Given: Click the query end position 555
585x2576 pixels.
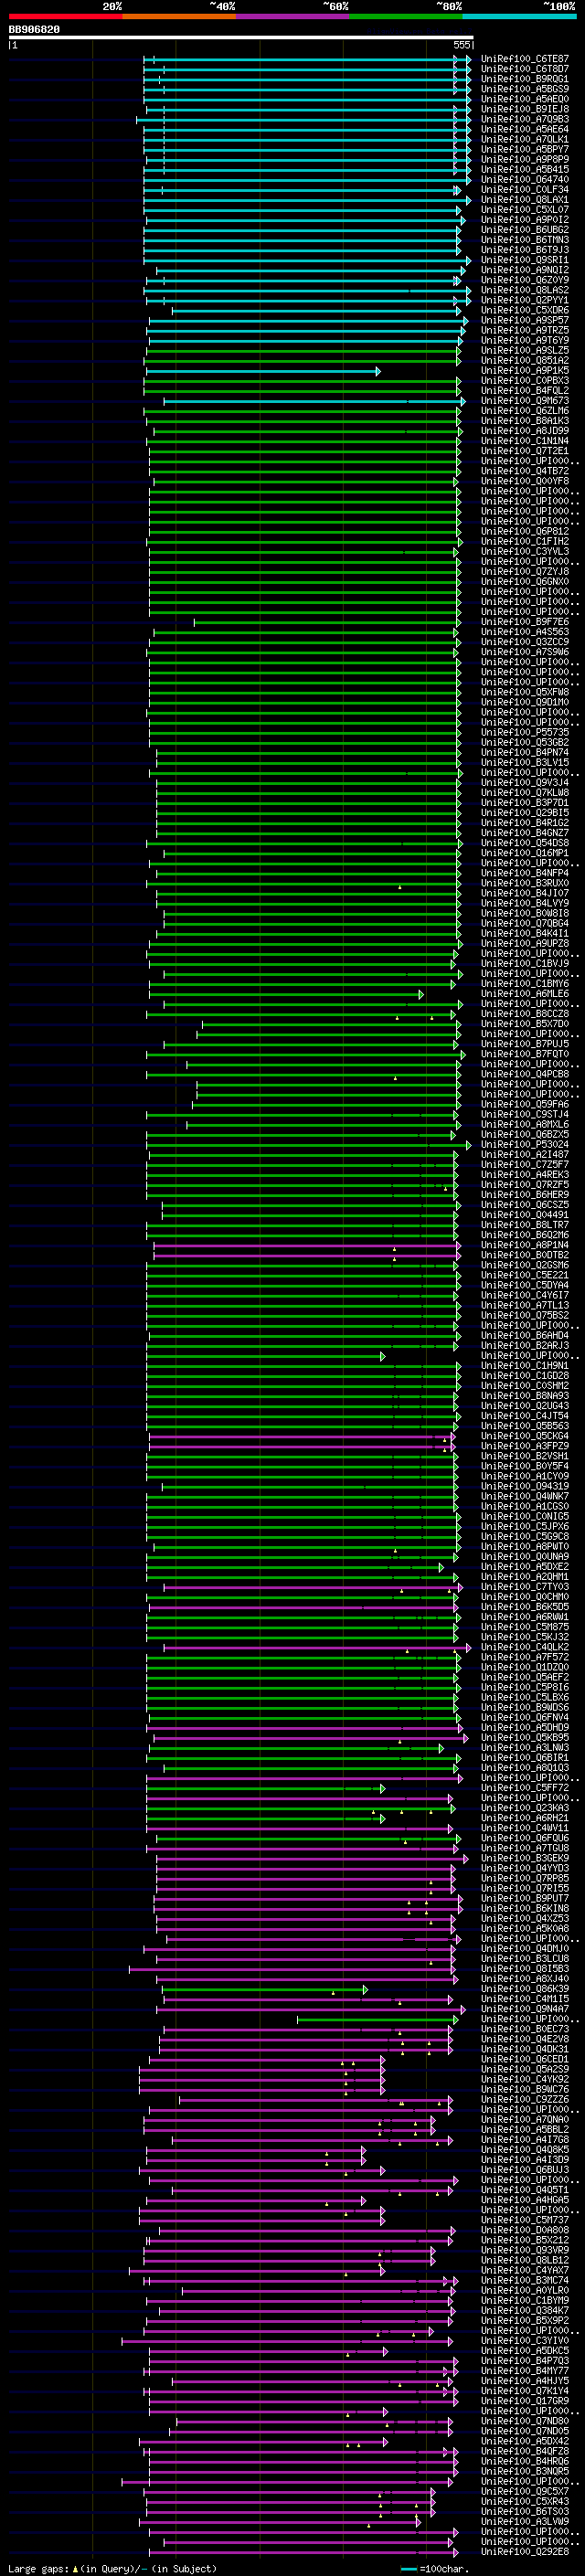Looking at the screenshot, I should click(x=461, y=45).
